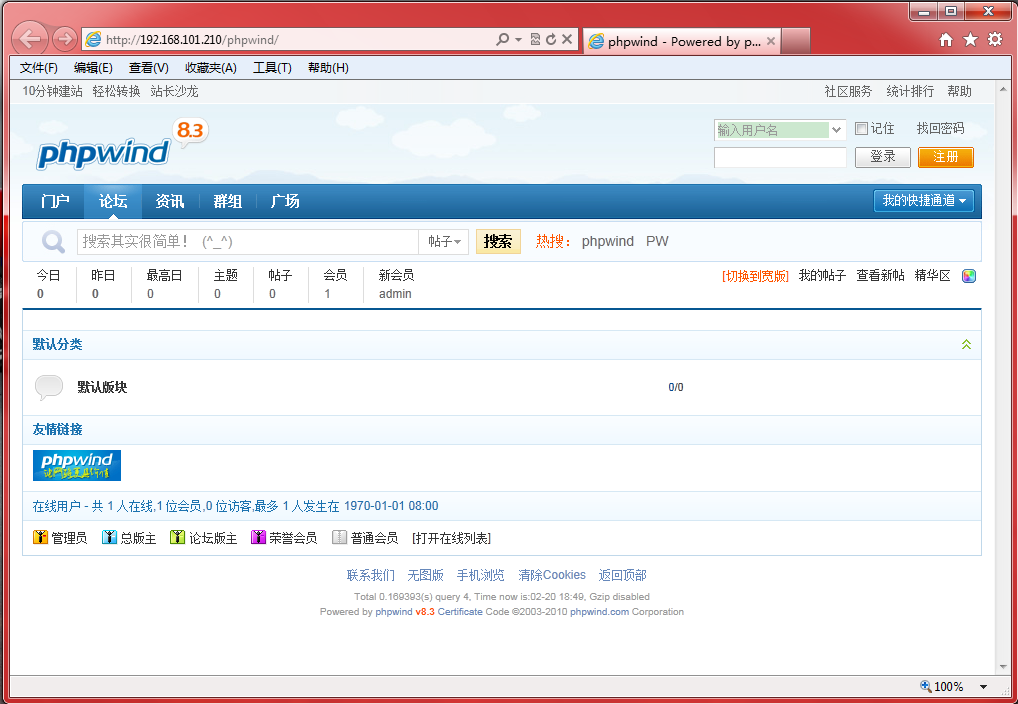The width and height of the screenshot is (1018, 704).
Task: Switch to the 论坛 nav tab
Action: click(x=113, y=201)
